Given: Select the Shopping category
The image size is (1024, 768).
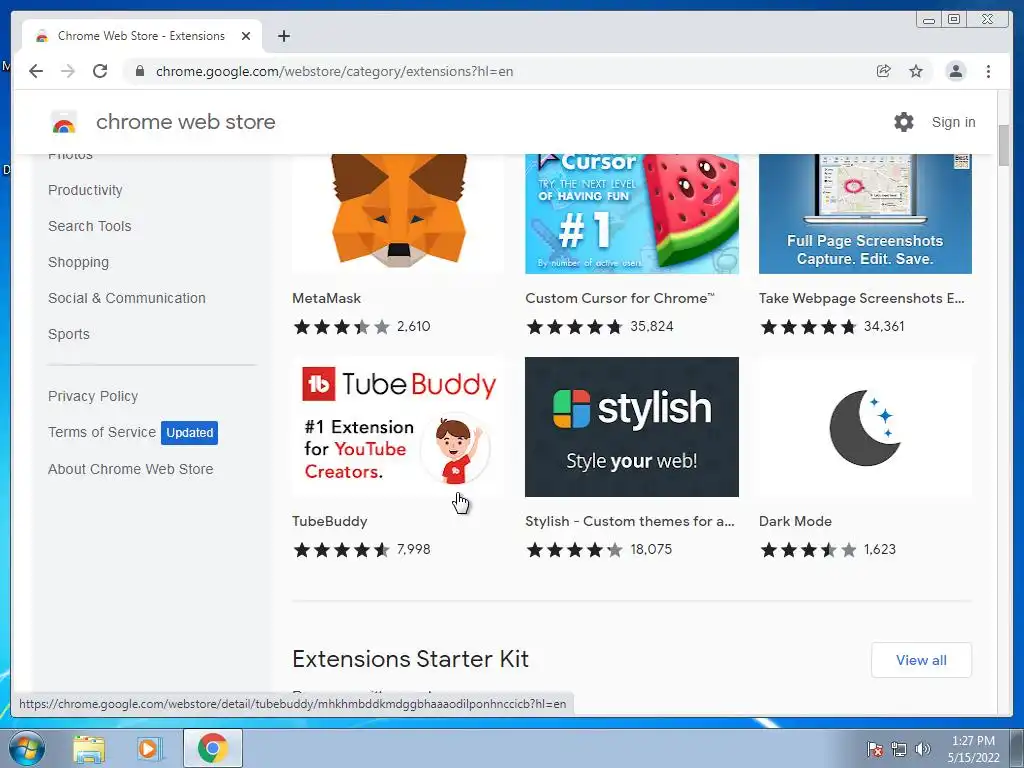Looking at the screenshot, I should pyautogui.click(x=78, y=263).
